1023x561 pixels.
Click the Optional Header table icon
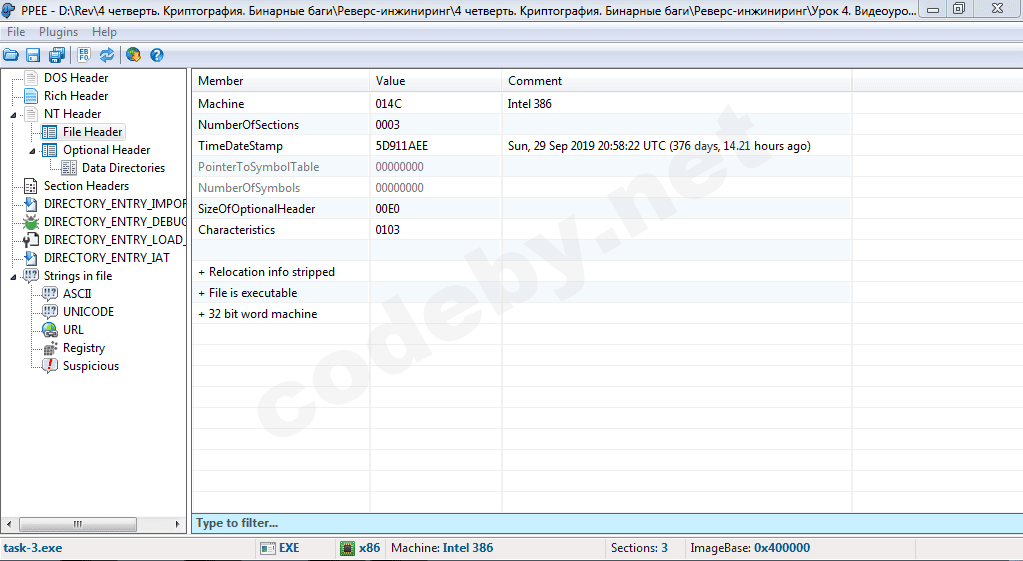[x=50, y=150]
